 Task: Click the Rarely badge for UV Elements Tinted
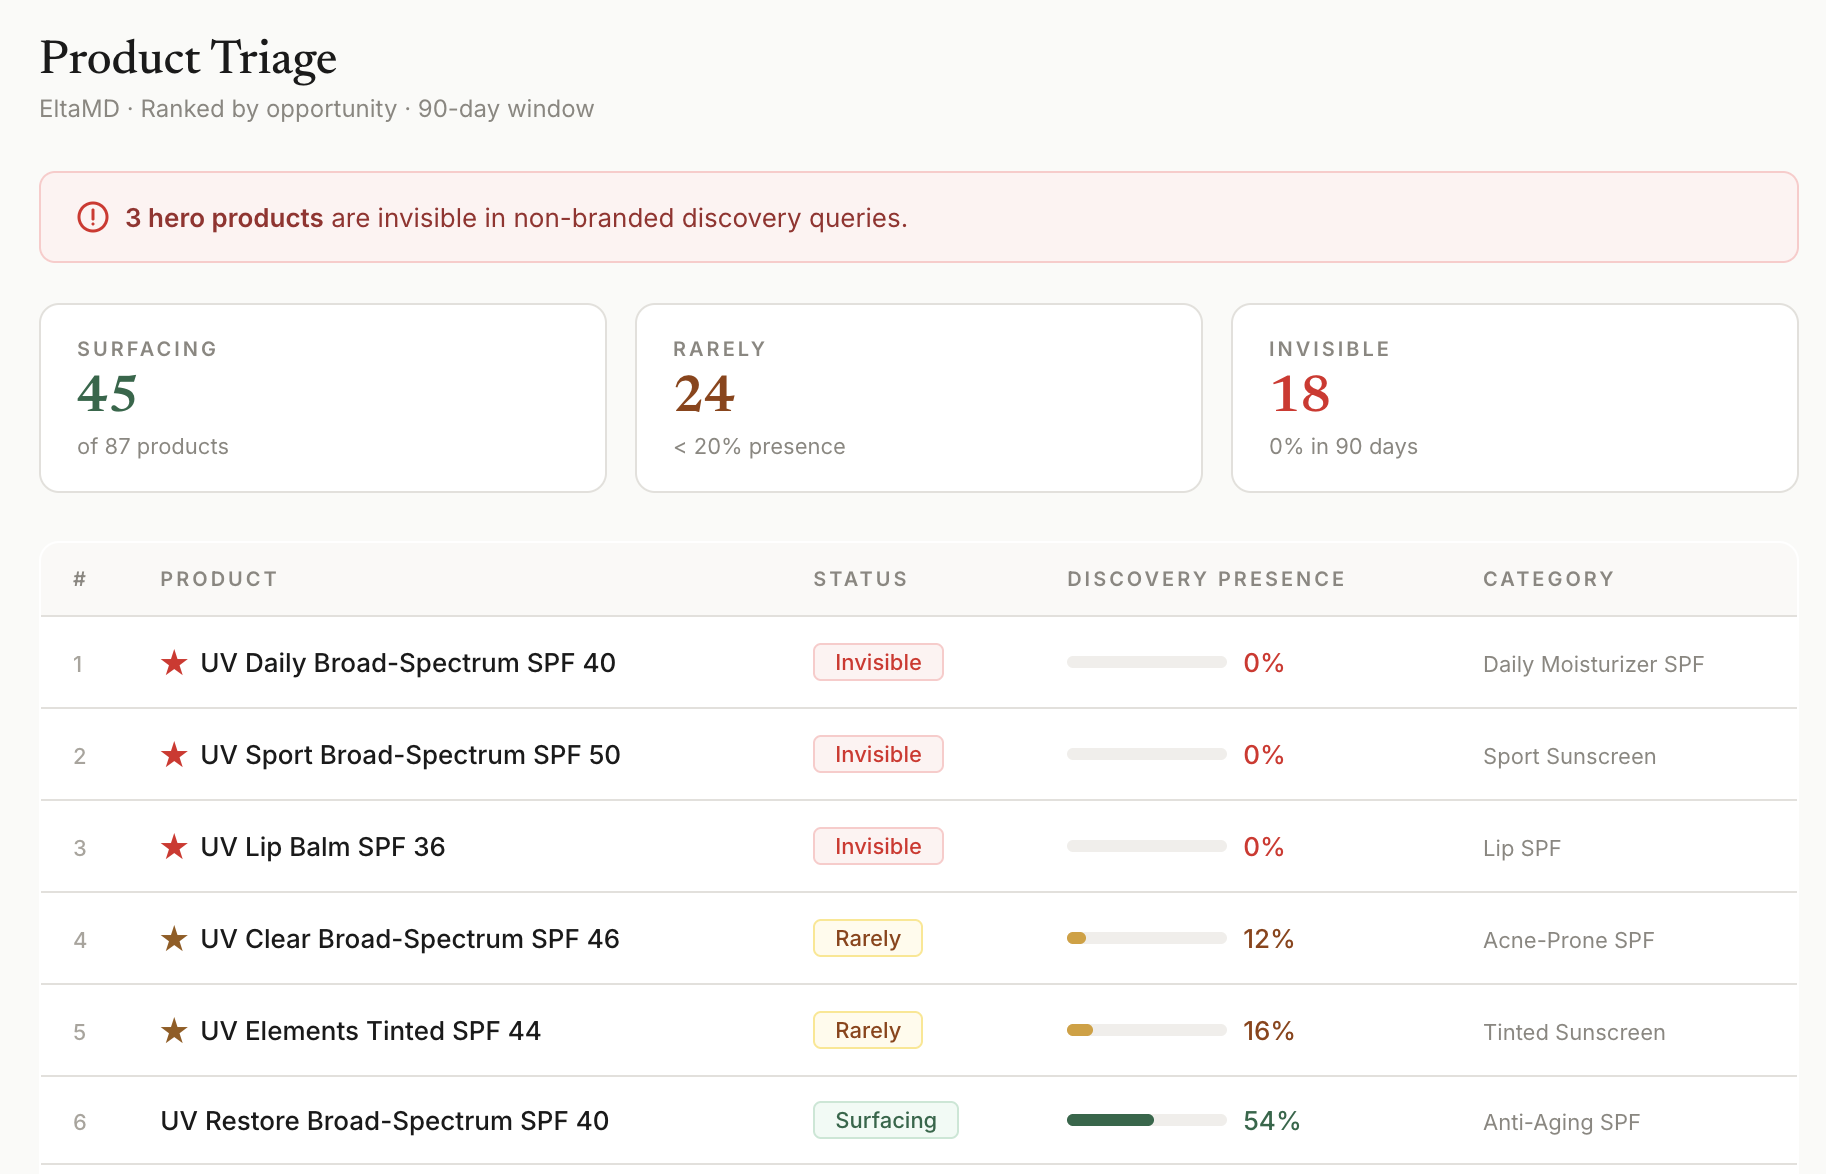(x=868, y=1030)
